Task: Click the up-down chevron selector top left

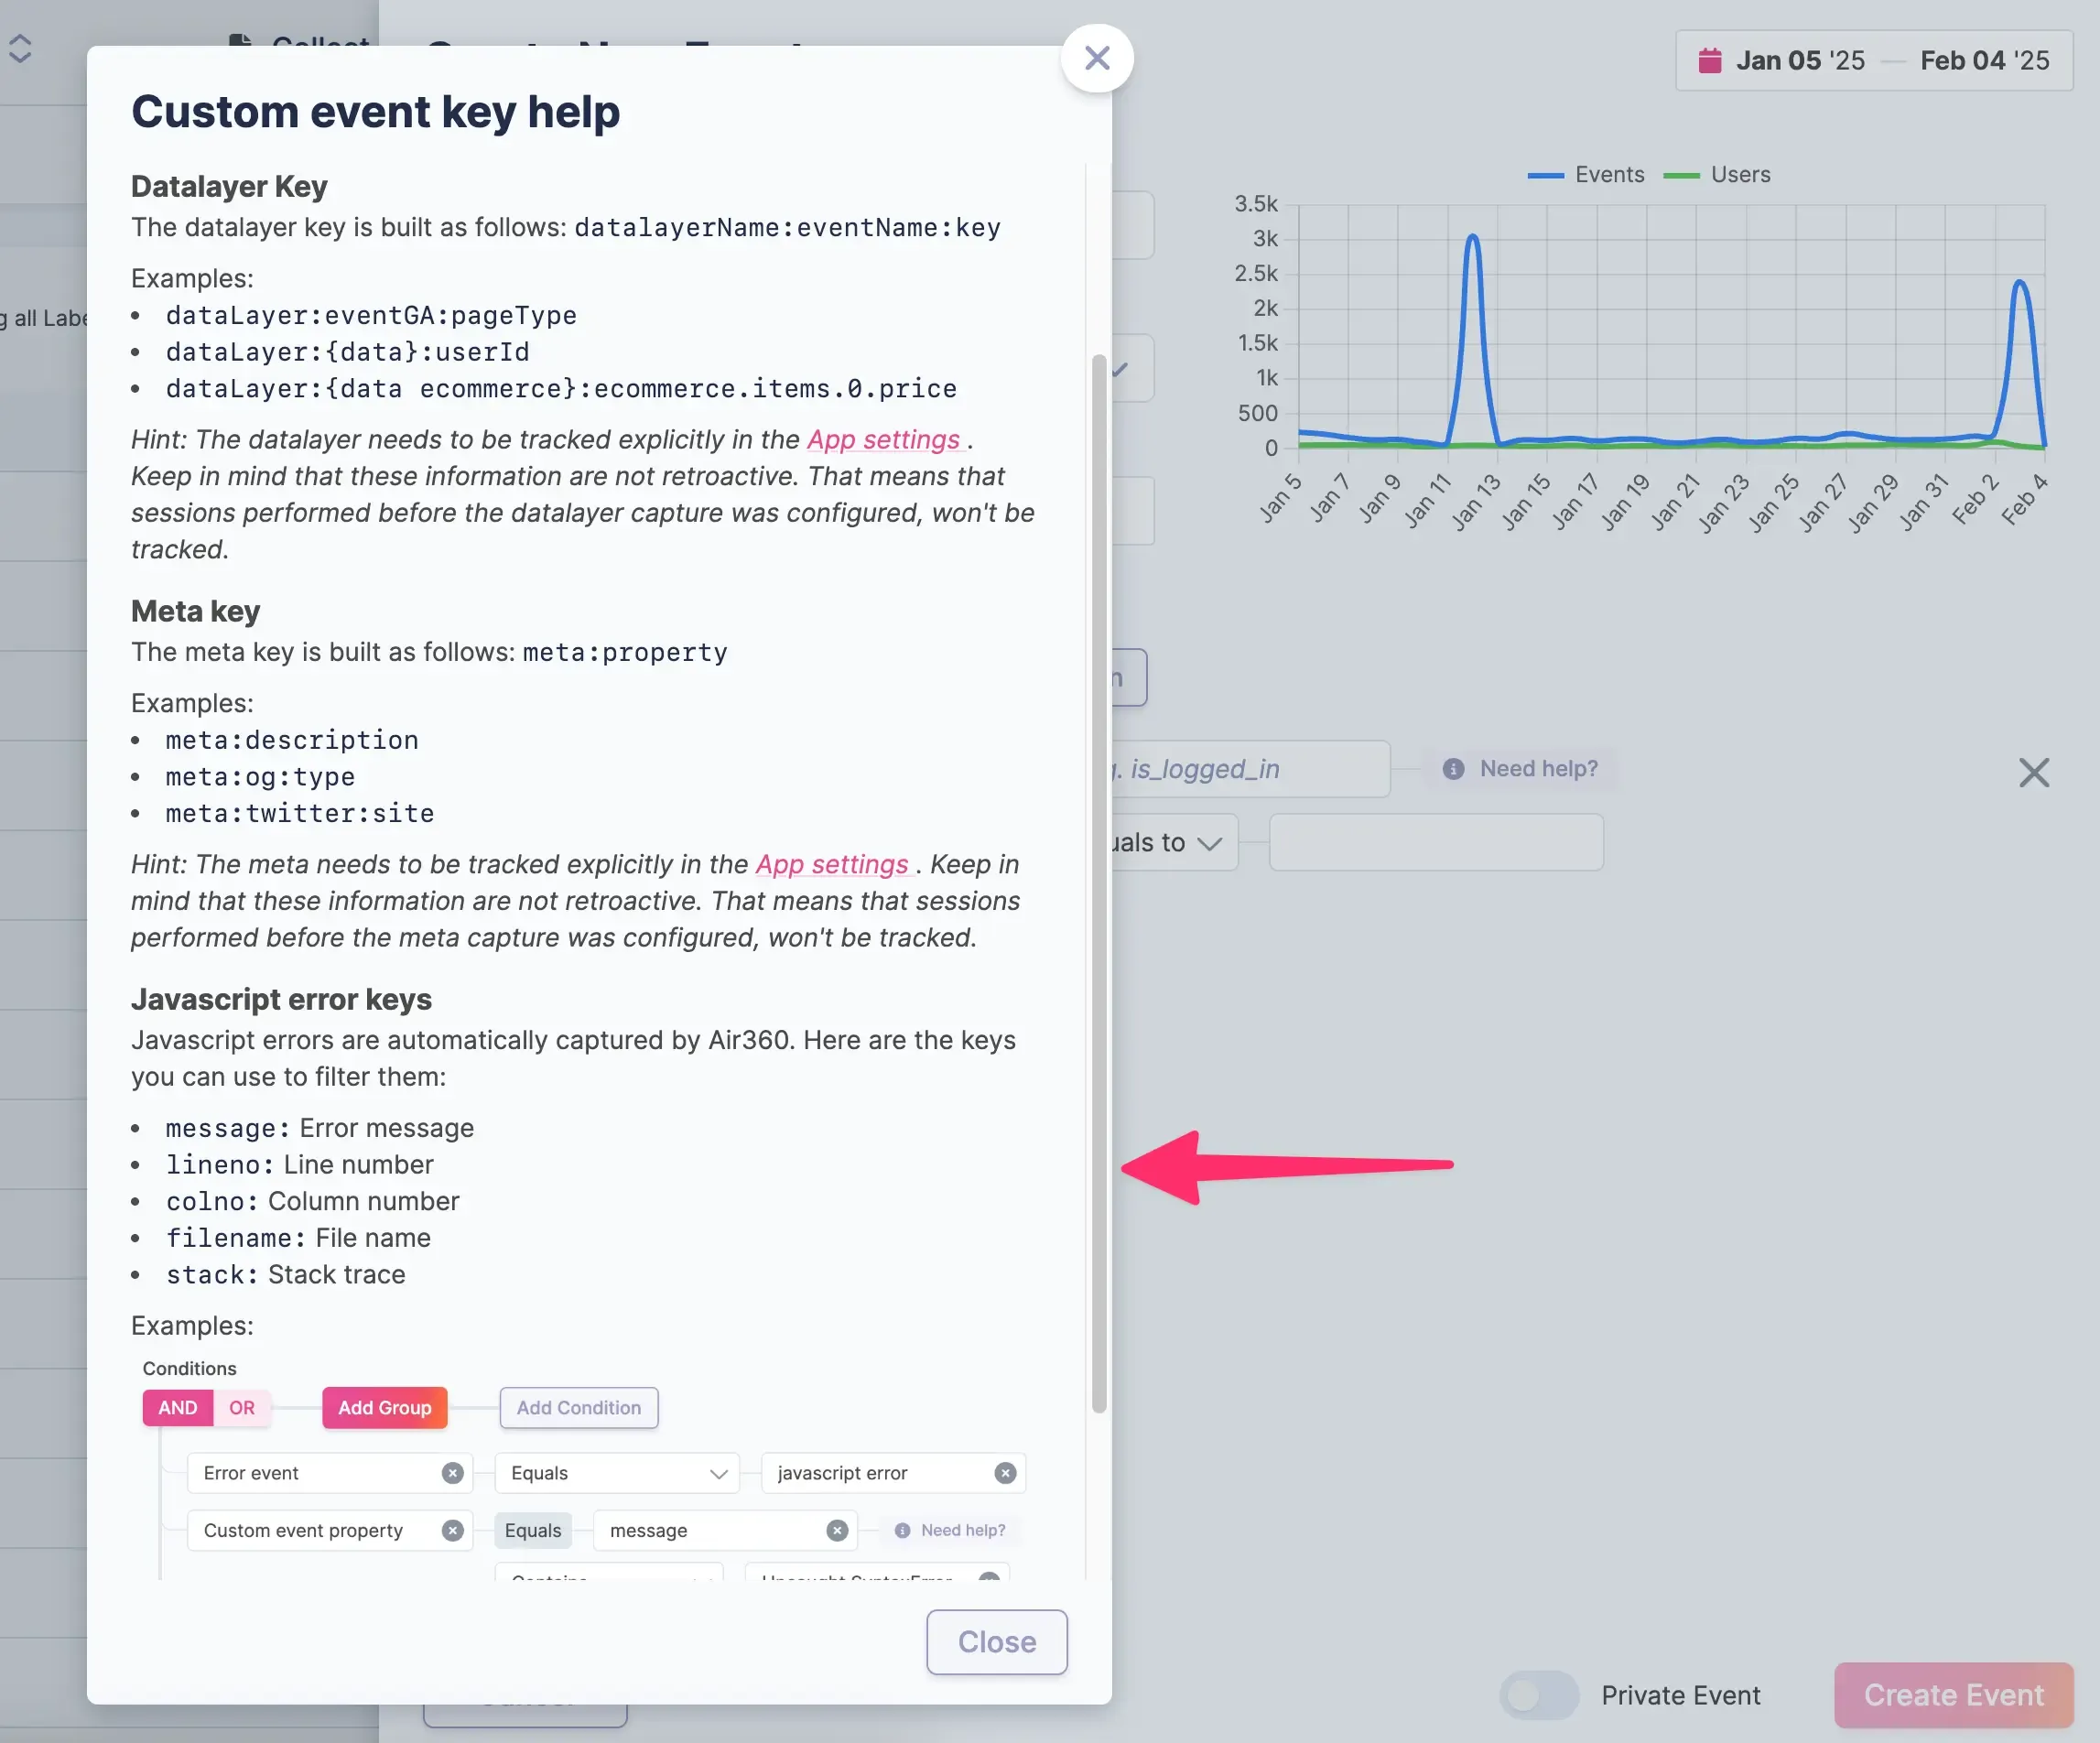Action: (20, 49)
